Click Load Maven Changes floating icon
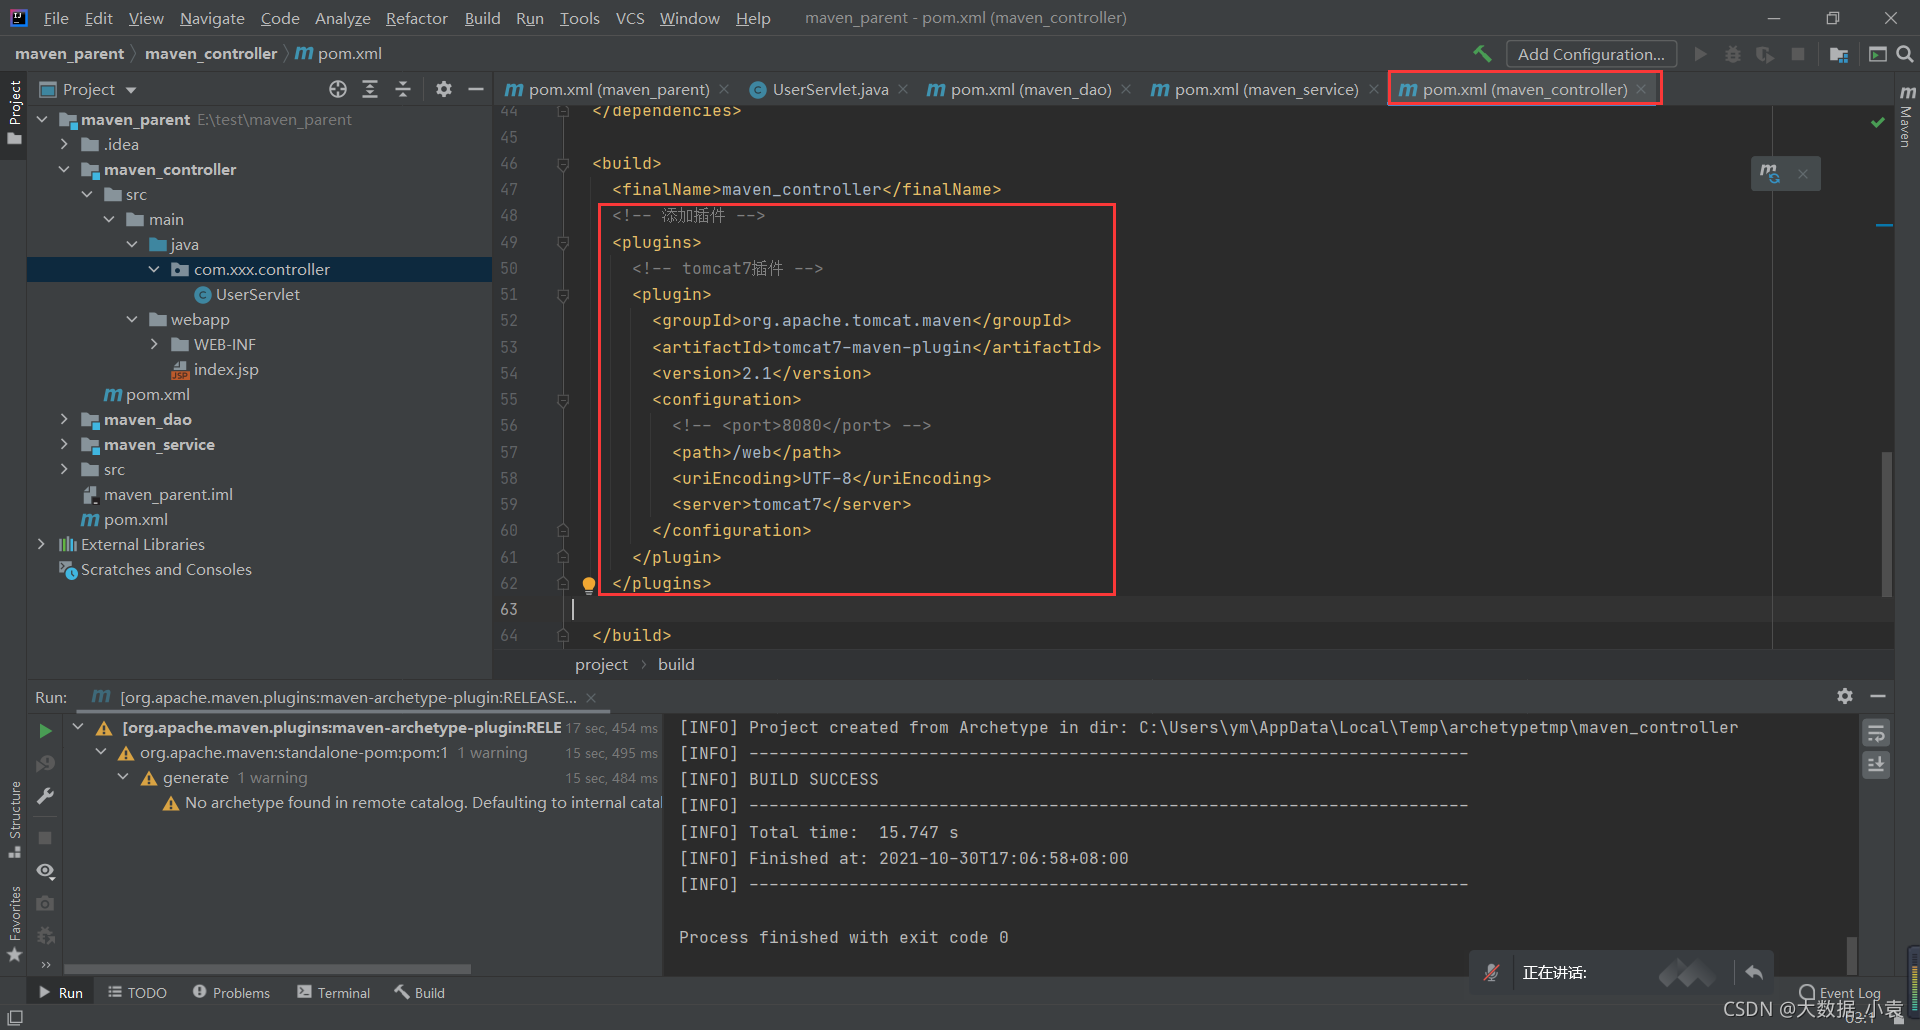The width and height of the screenshot is (1920, 1030). tap(1770, 173)
